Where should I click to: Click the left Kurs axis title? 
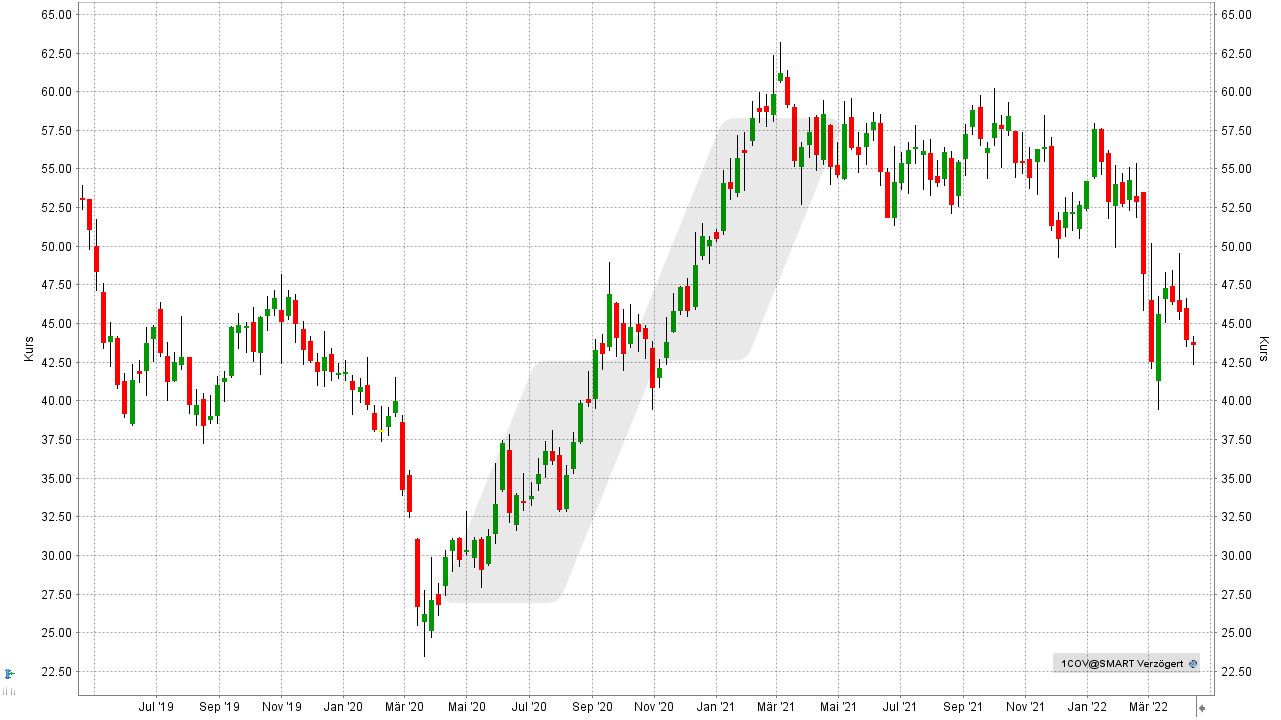coord(29,349)
